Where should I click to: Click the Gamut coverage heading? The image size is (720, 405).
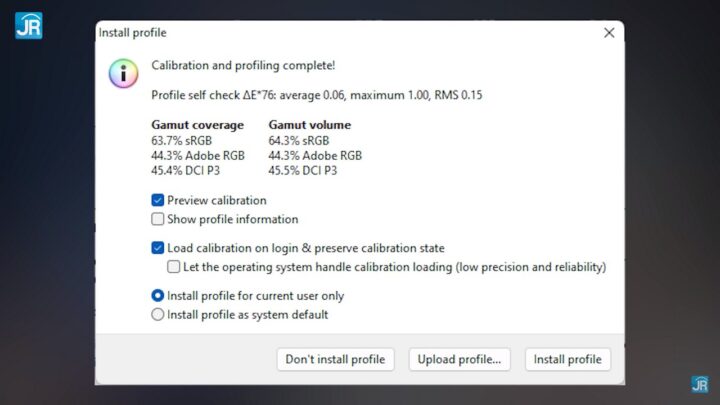coord(197,125)
